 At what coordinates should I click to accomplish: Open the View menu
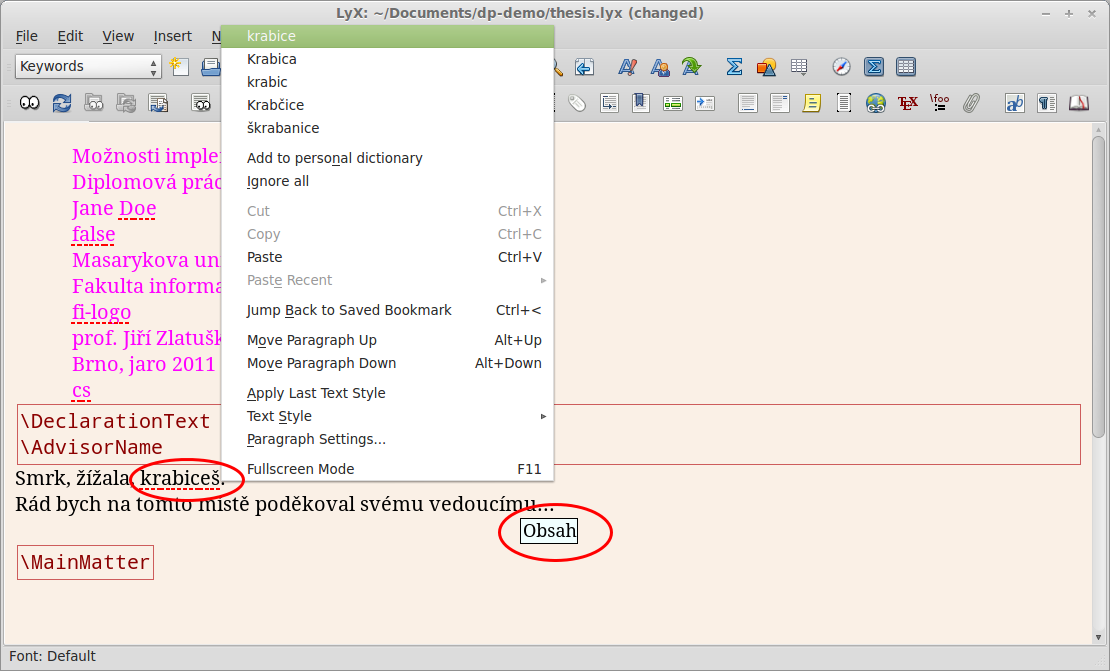click(118, 36)
